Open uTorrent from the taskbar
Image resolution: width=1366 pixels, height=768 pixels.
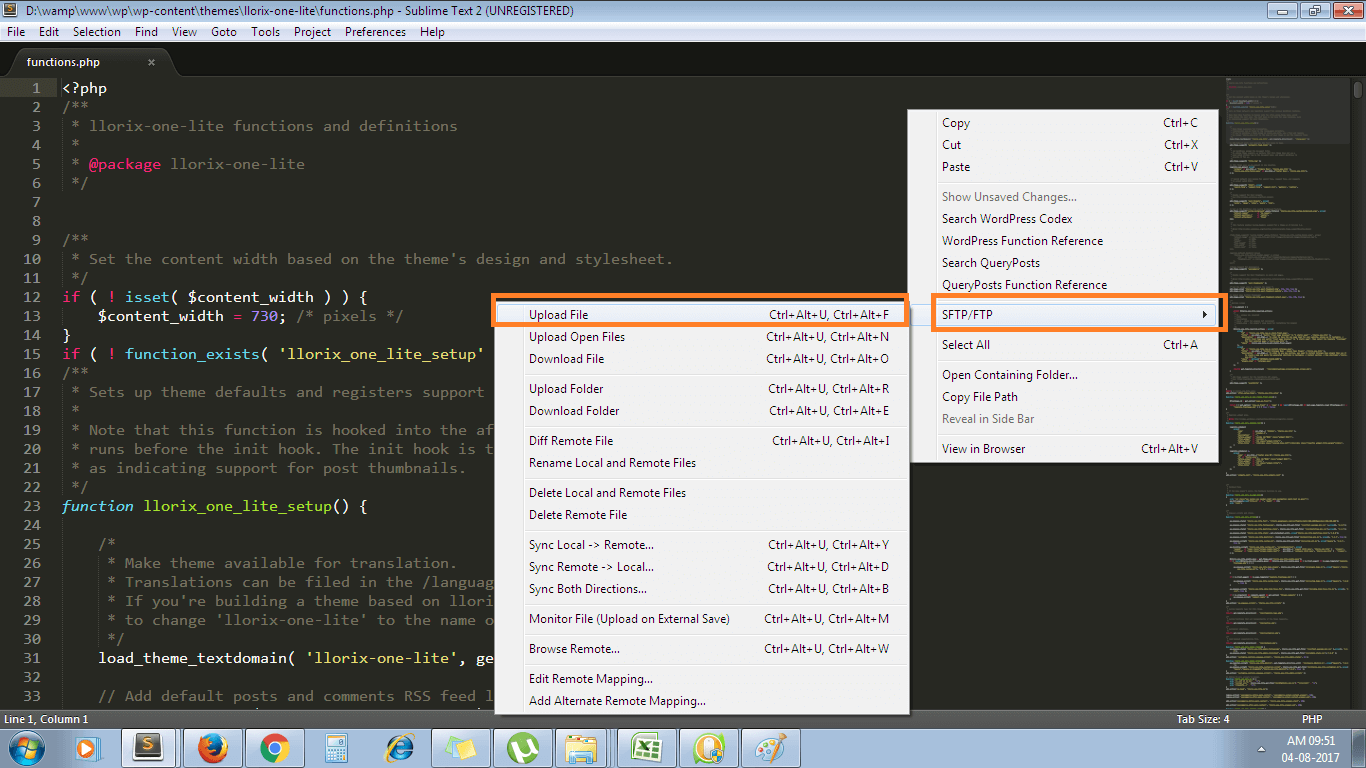coord(521,748)
